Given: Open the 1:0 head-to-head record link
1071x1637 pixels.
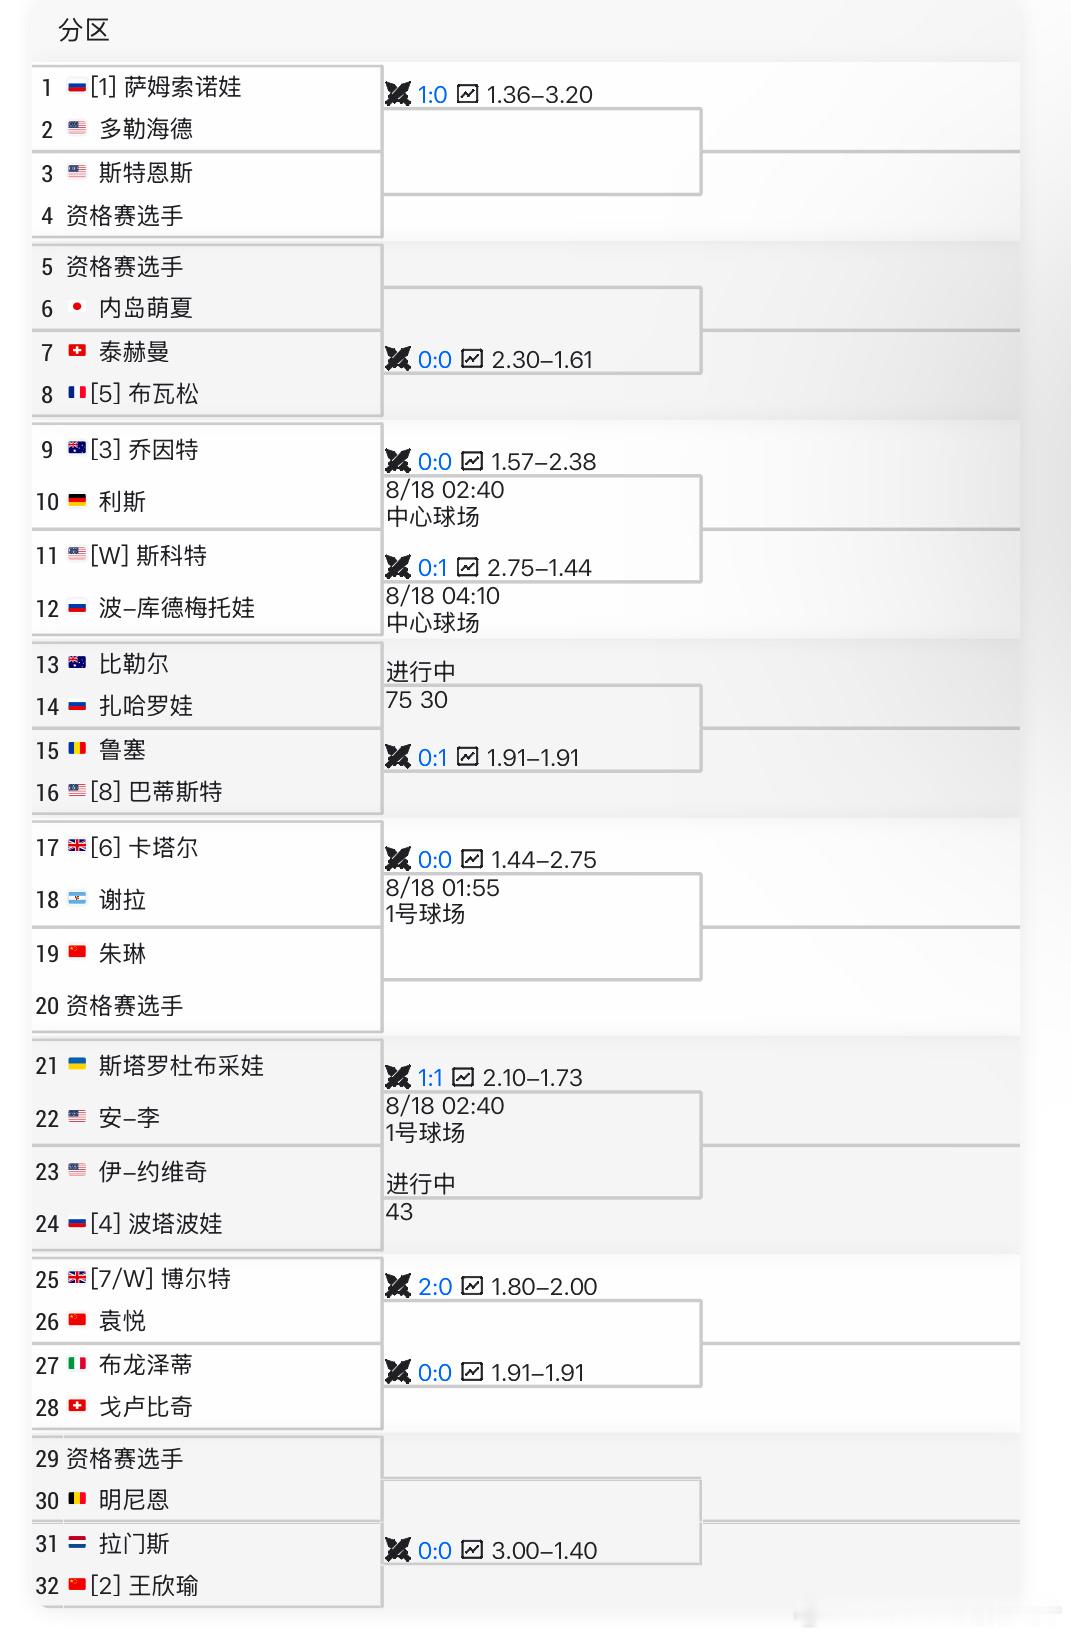Looking at the screenshot, I should click(x=432, y=95).
